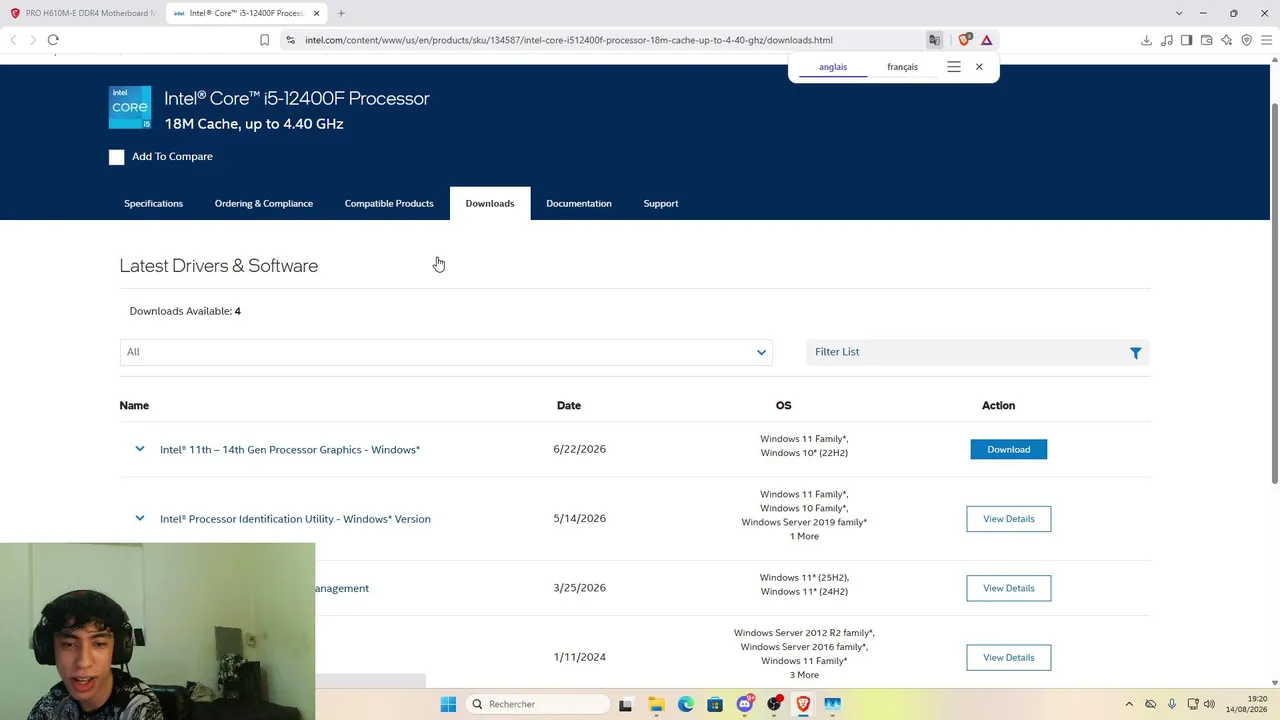Open File Explorer from the taskbar
The image size is (1280, 720).
[x=656, y=704]
